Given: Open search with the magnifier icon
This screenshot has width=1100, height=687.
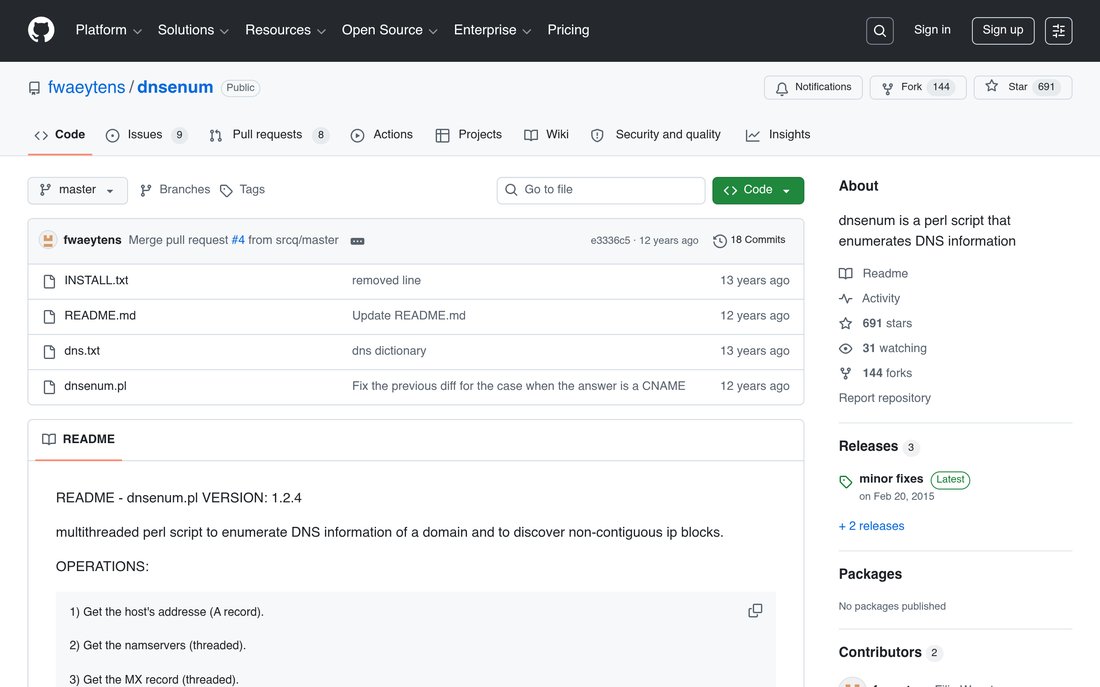Looking at the screenshot, I should click(879, 31).
